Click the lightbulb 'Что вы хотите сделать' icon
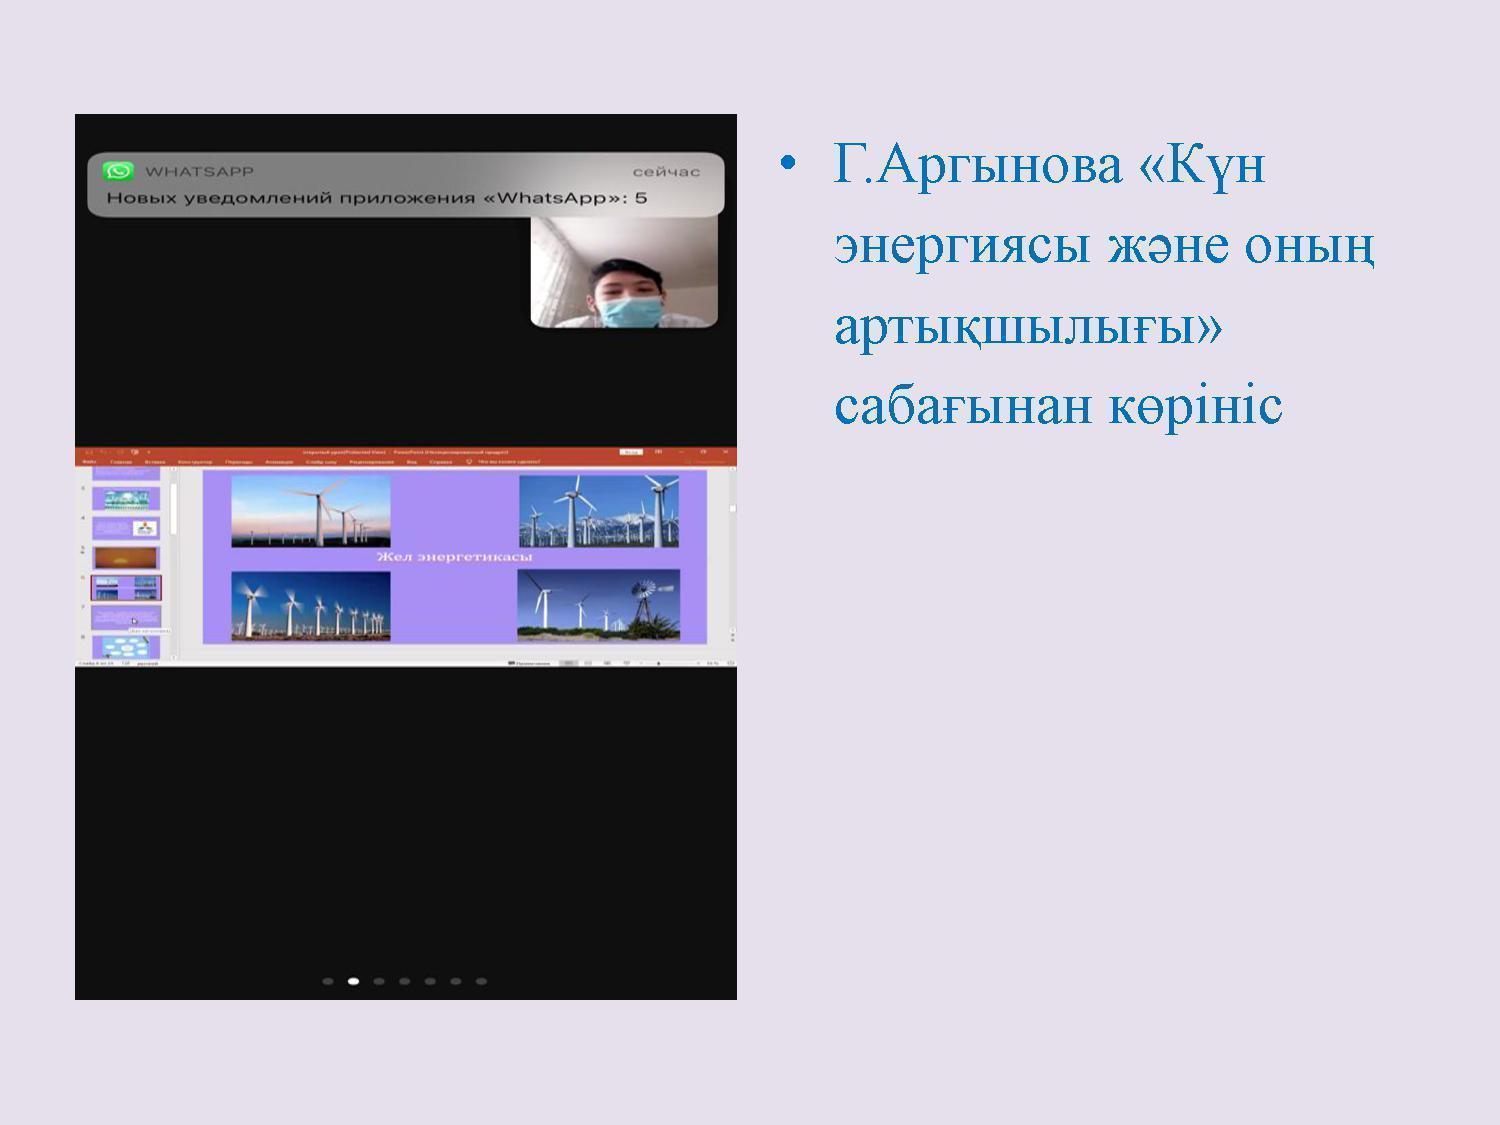Image resolution: width=1500 pixels, height=1125 pixels. click(x=469, y=462)
